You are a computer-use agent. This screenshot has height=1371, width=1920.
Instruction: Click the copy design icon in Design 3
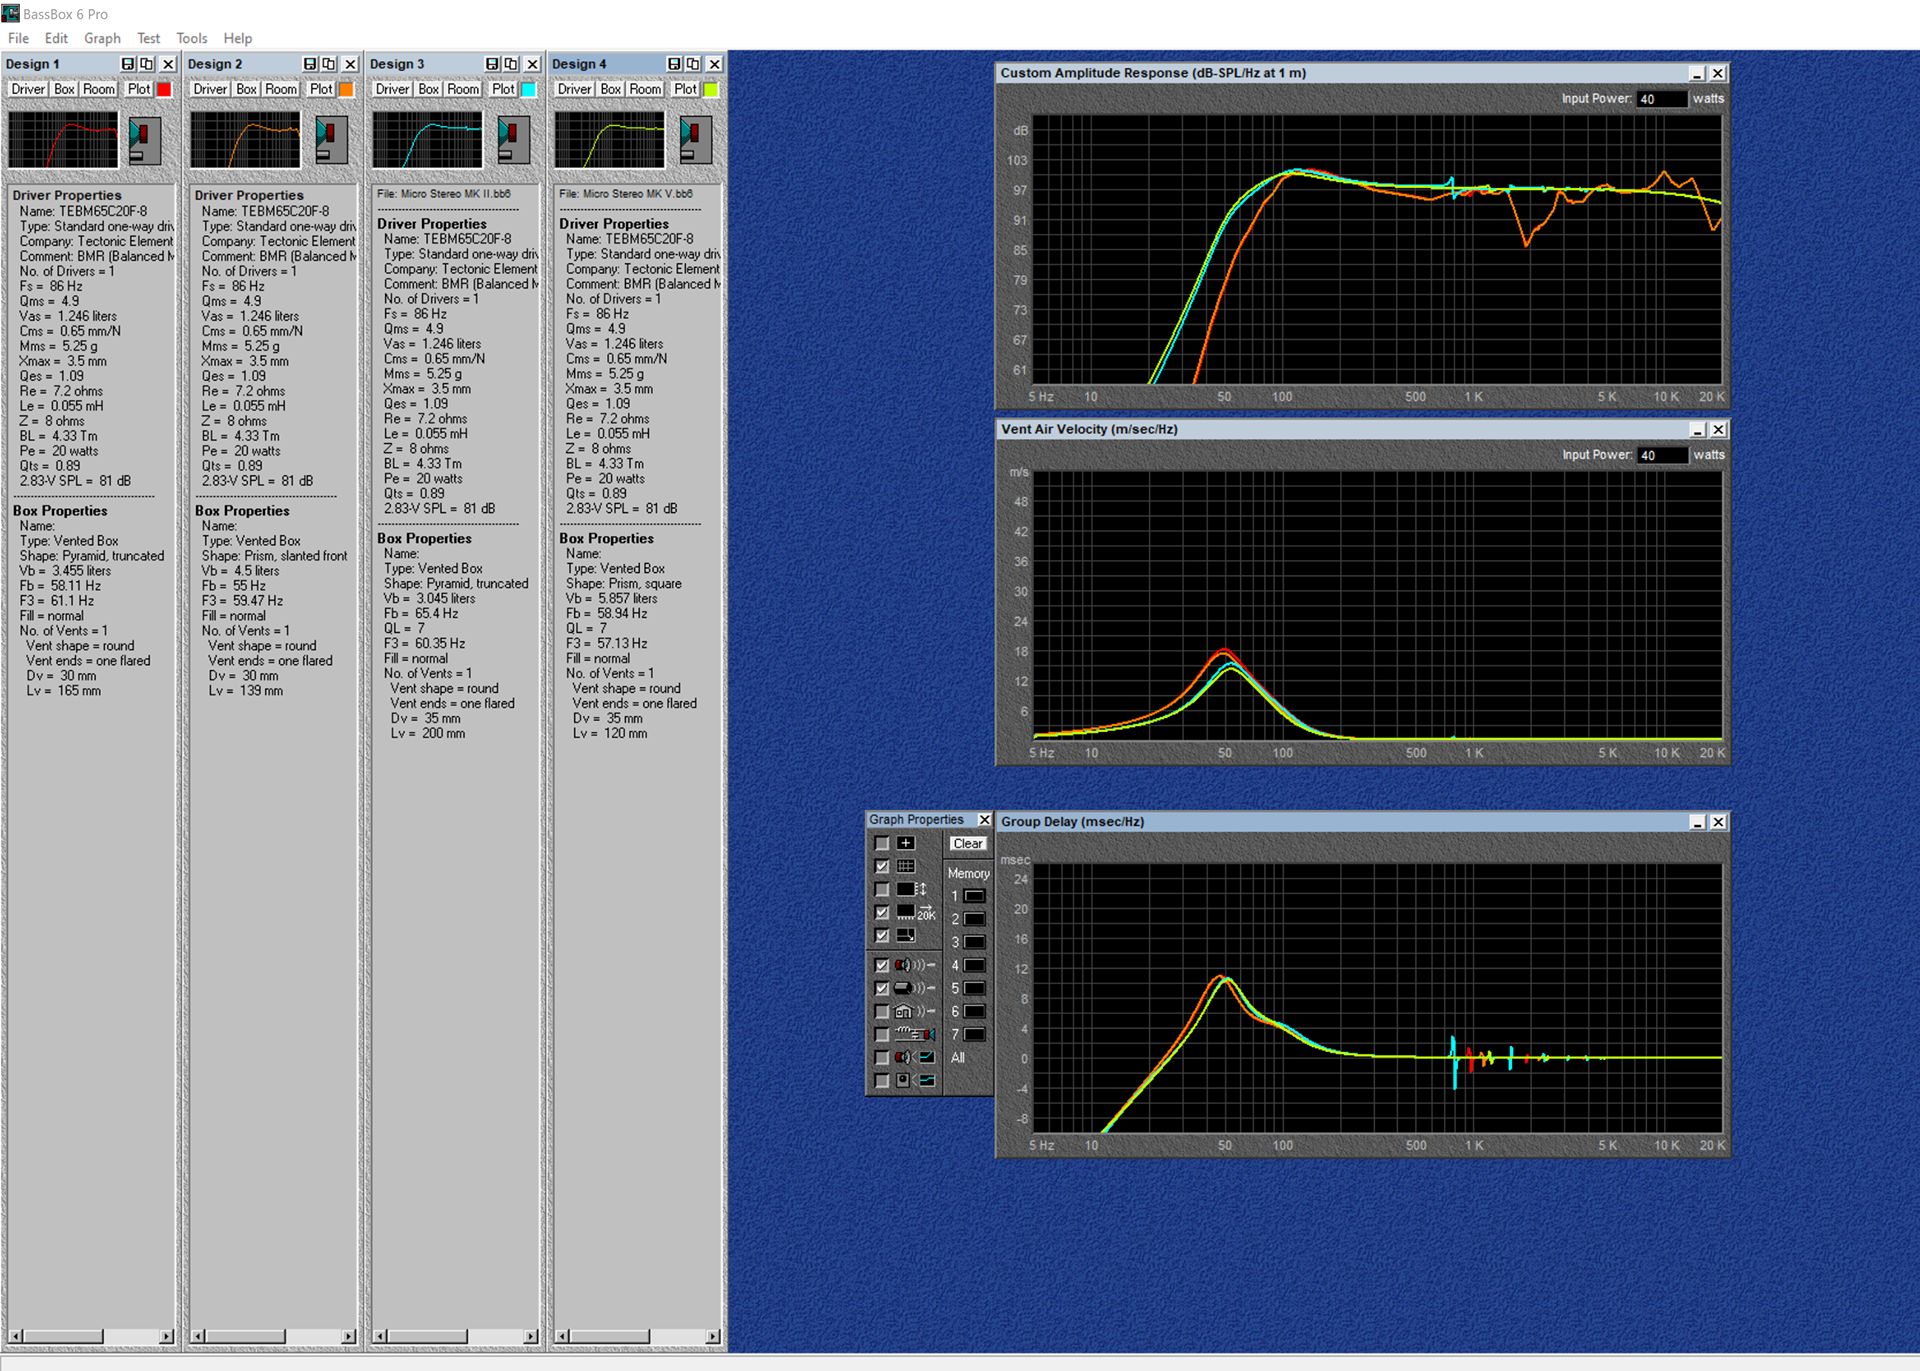pyautogui.click(x=511, y=64)
